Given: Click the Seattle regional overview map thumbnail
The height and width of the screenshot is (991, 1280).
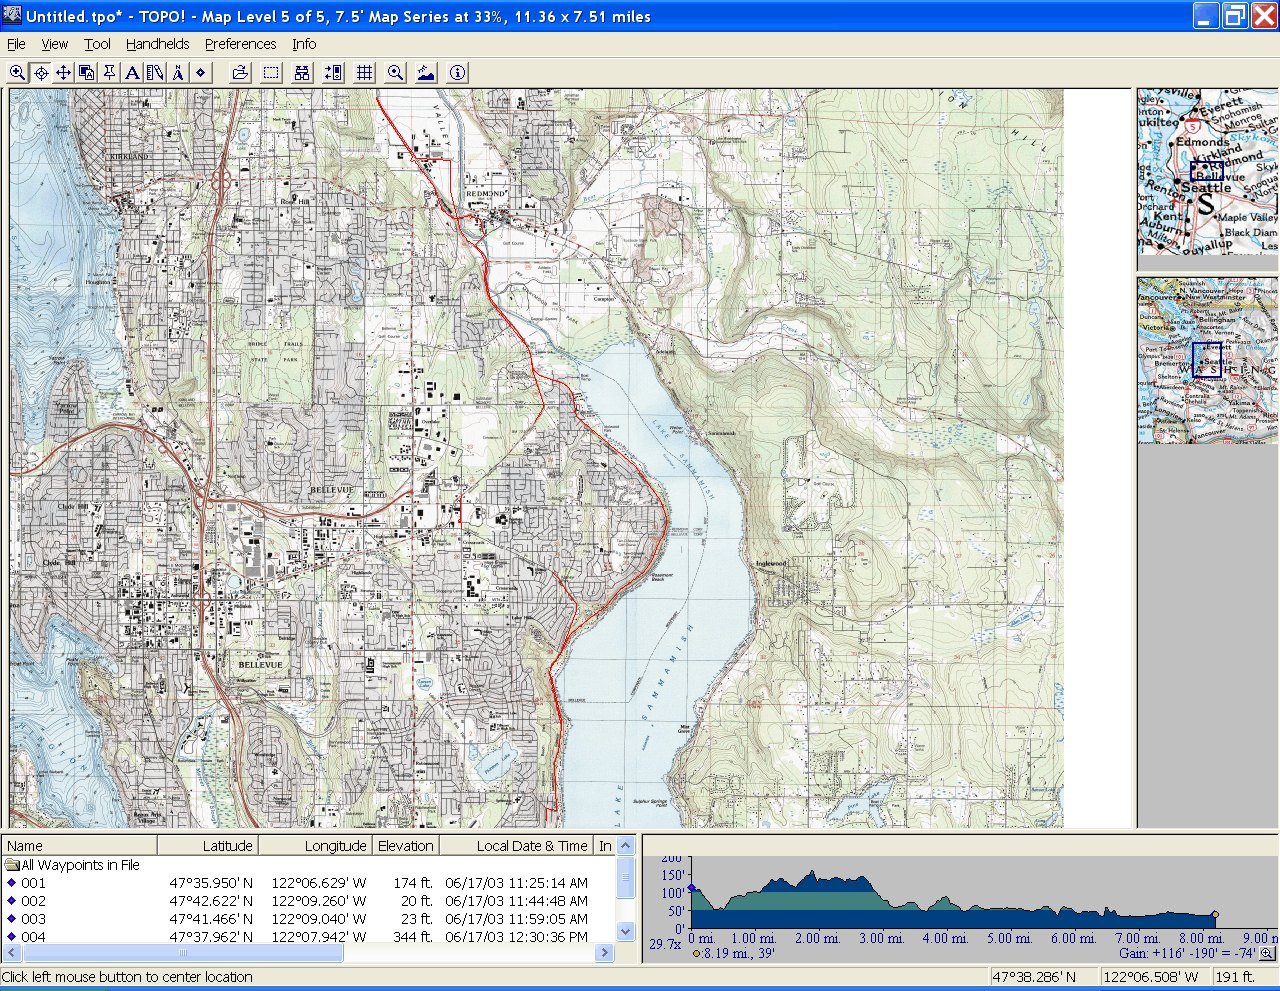Looking at the screenshot, I should coord(1207,172).
